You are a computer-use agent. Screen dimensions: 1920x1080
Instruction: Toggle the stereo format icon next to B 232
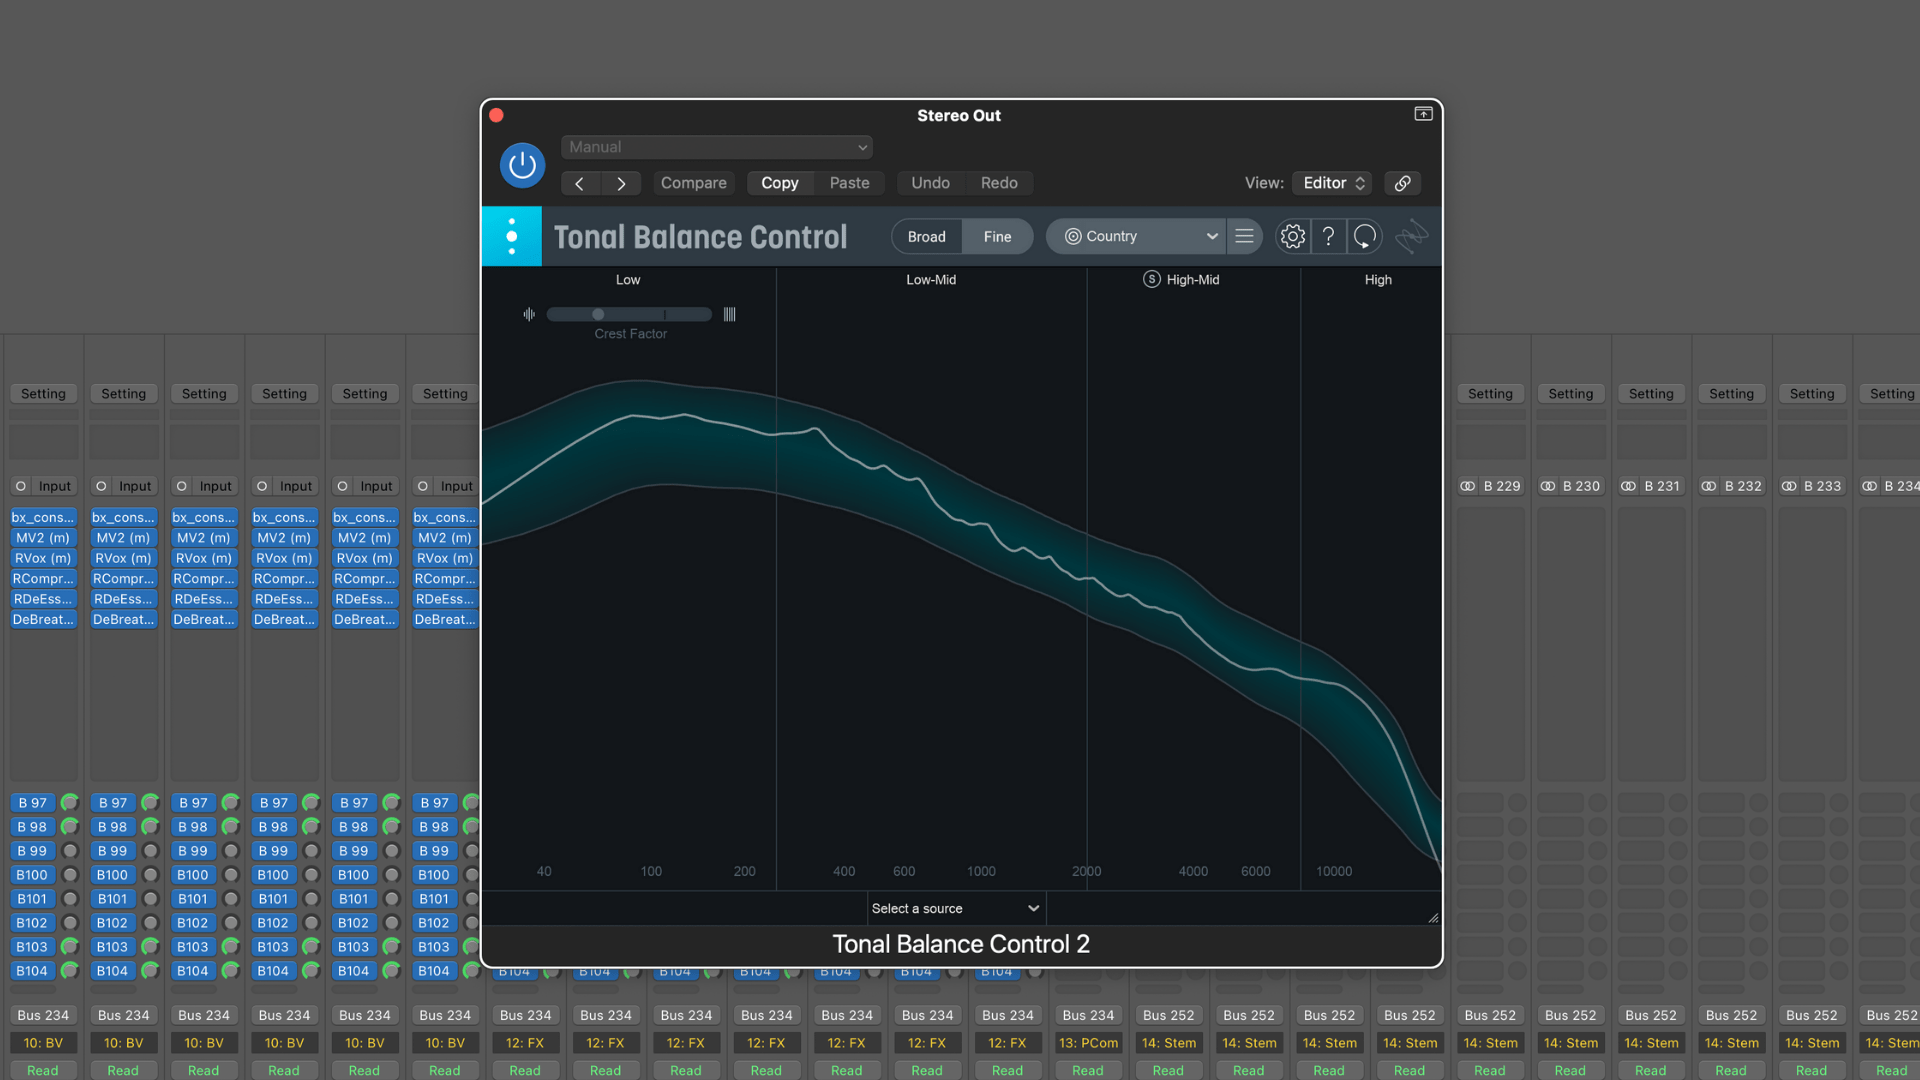1709,486
